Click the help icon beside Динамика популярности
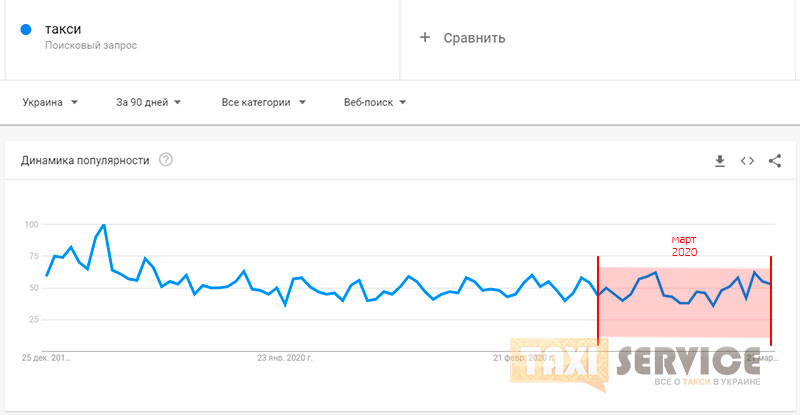Viewport: 800px width, 415px height. (166, 160)
